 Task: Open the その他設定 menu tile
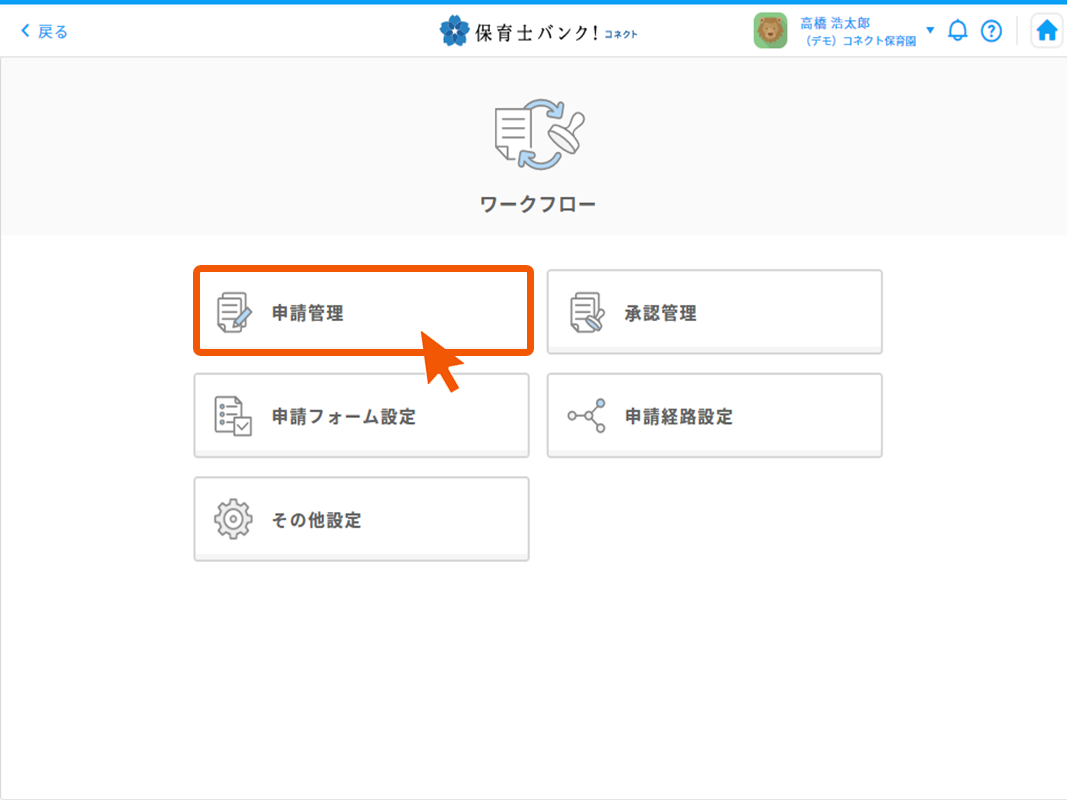[361, 519]
